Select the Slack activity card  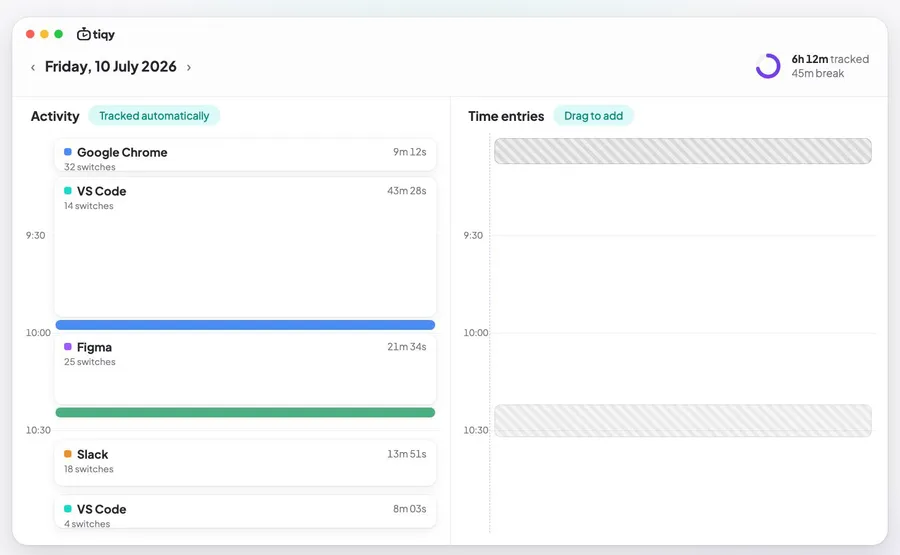click(x=245, y=463)
